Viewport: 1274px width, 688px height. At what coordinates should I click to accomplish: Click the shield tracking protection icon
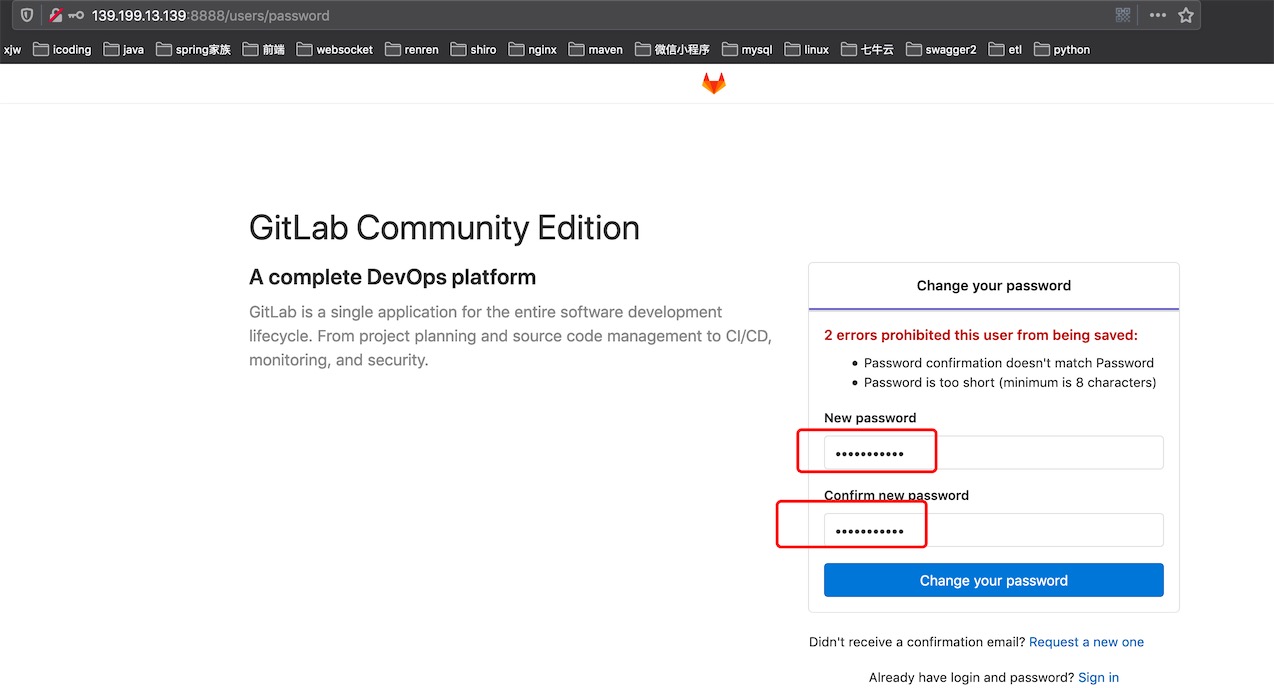tap(27, 15)
